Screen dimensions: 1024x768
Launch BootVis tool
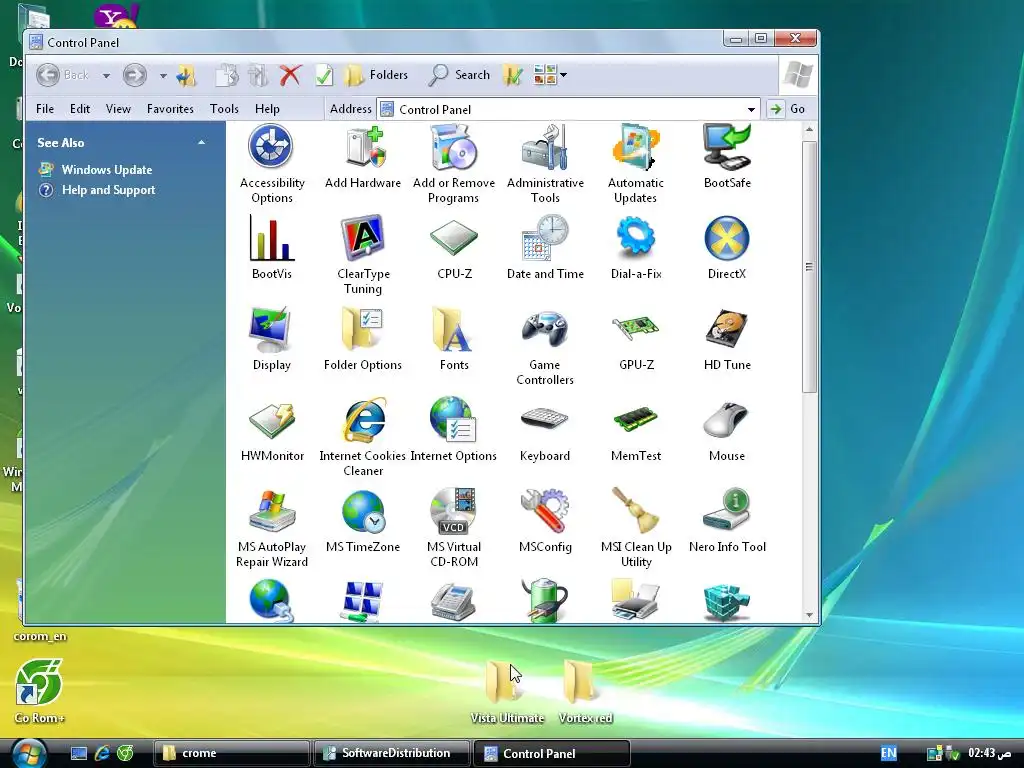point(272,248)
